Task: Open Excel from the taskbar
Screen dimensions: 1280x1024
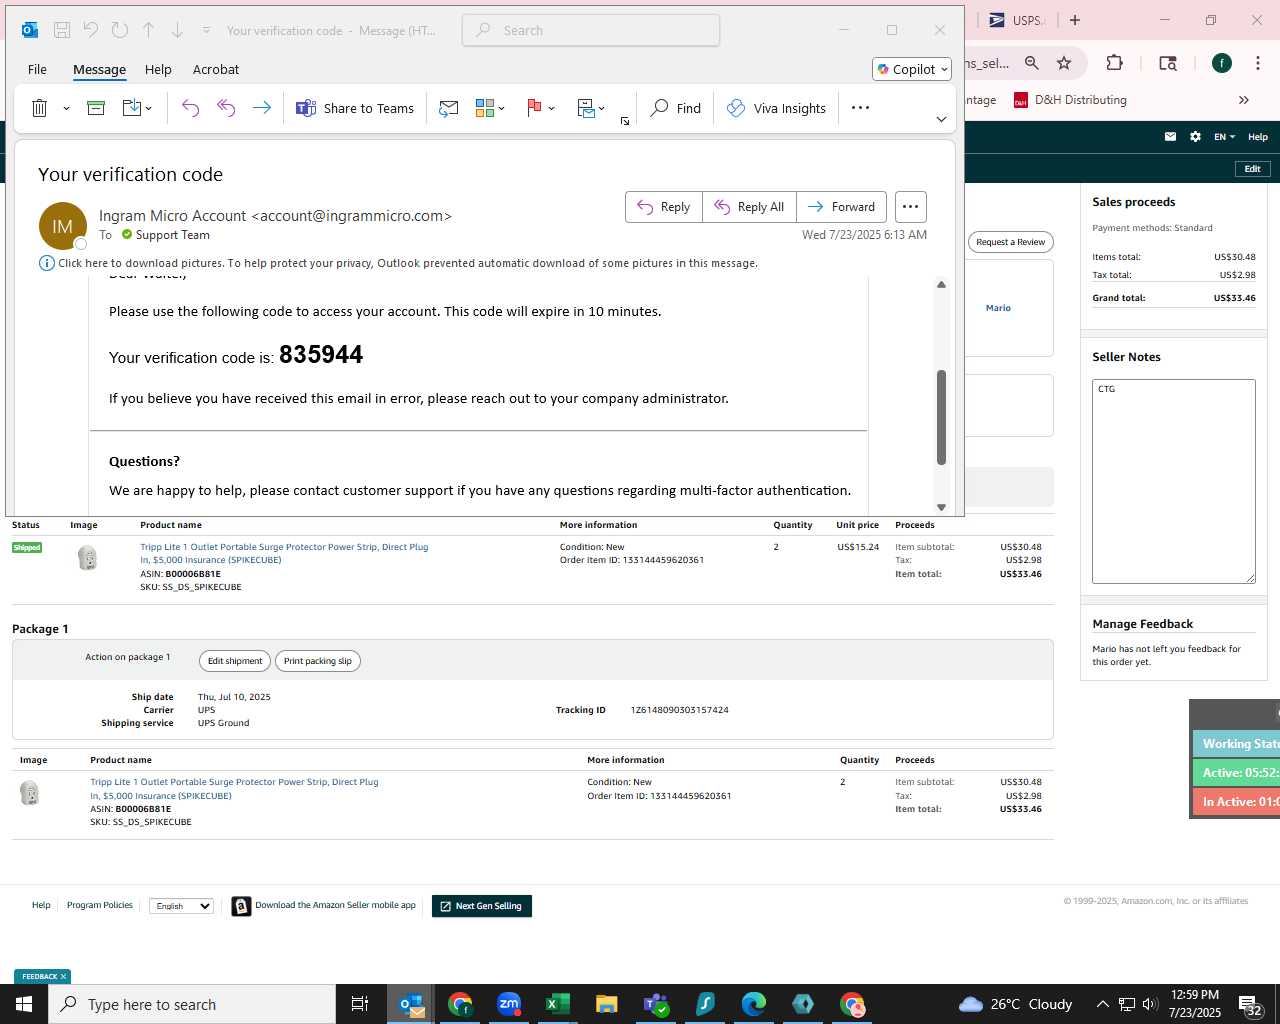Action: pyautogui.click(x=558, y=1004)
